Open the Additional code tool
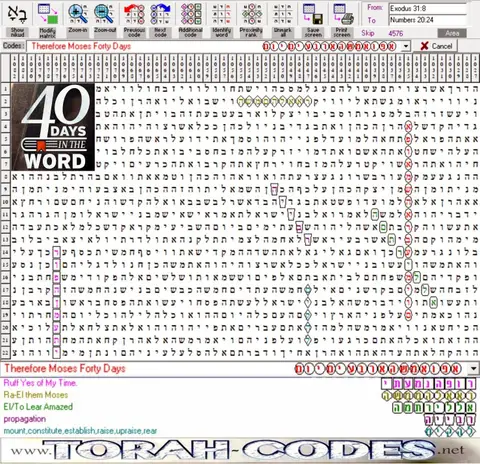 click(191, 14)
